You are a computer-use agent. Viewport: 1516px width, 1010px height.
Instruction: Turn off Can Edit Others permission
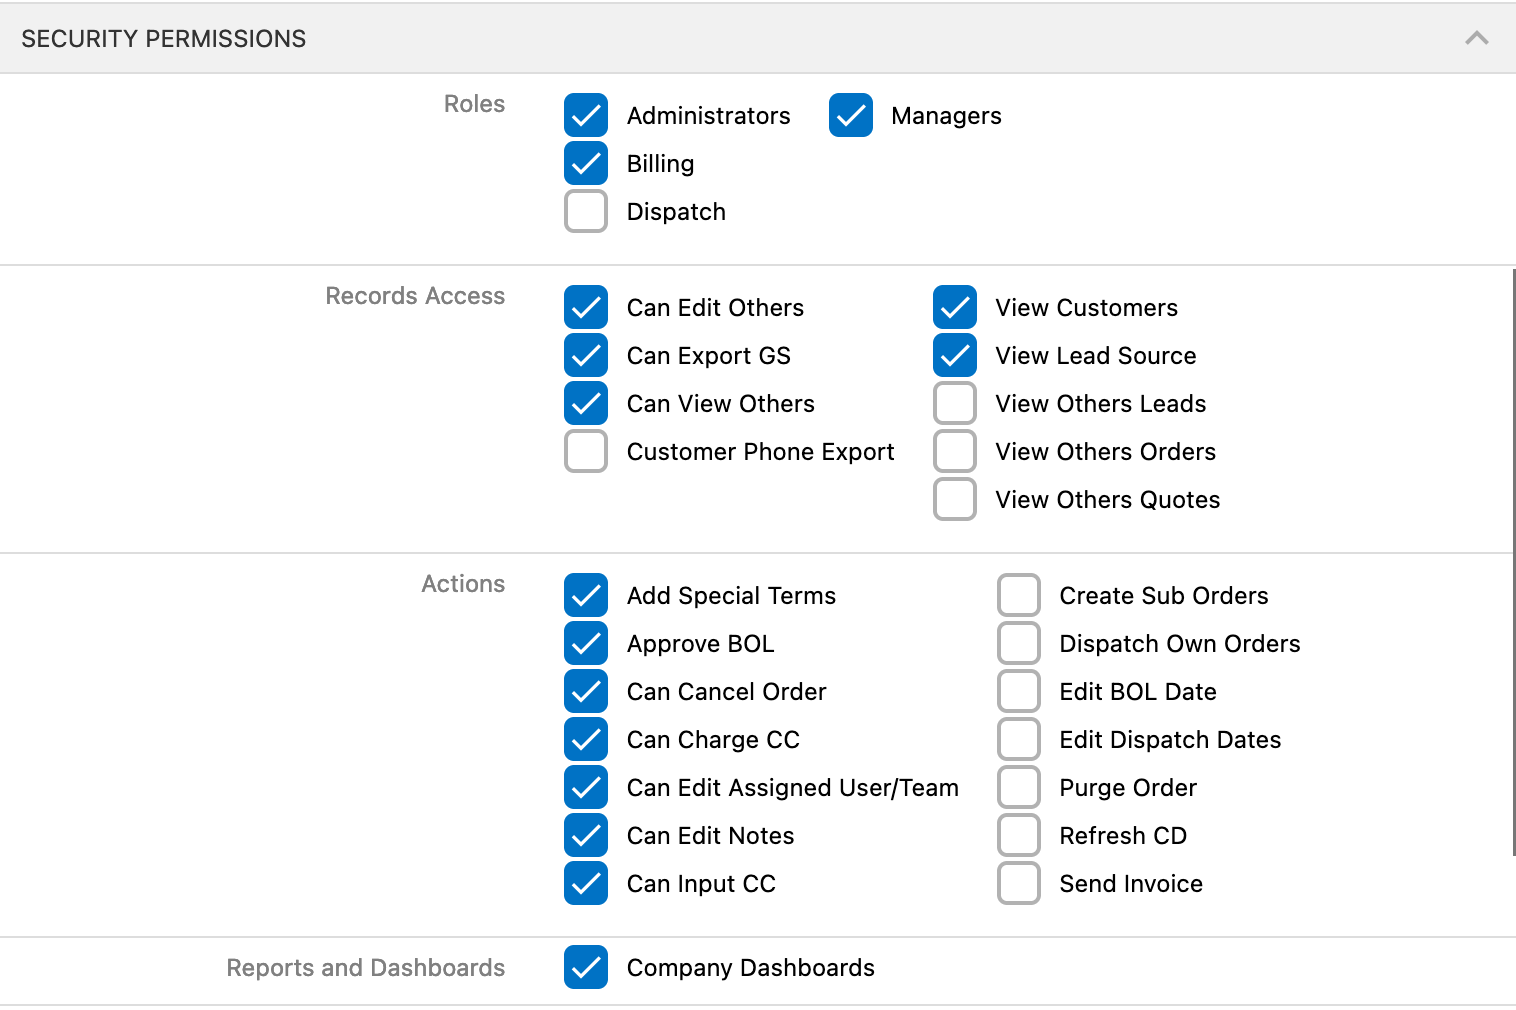point(586,307)
